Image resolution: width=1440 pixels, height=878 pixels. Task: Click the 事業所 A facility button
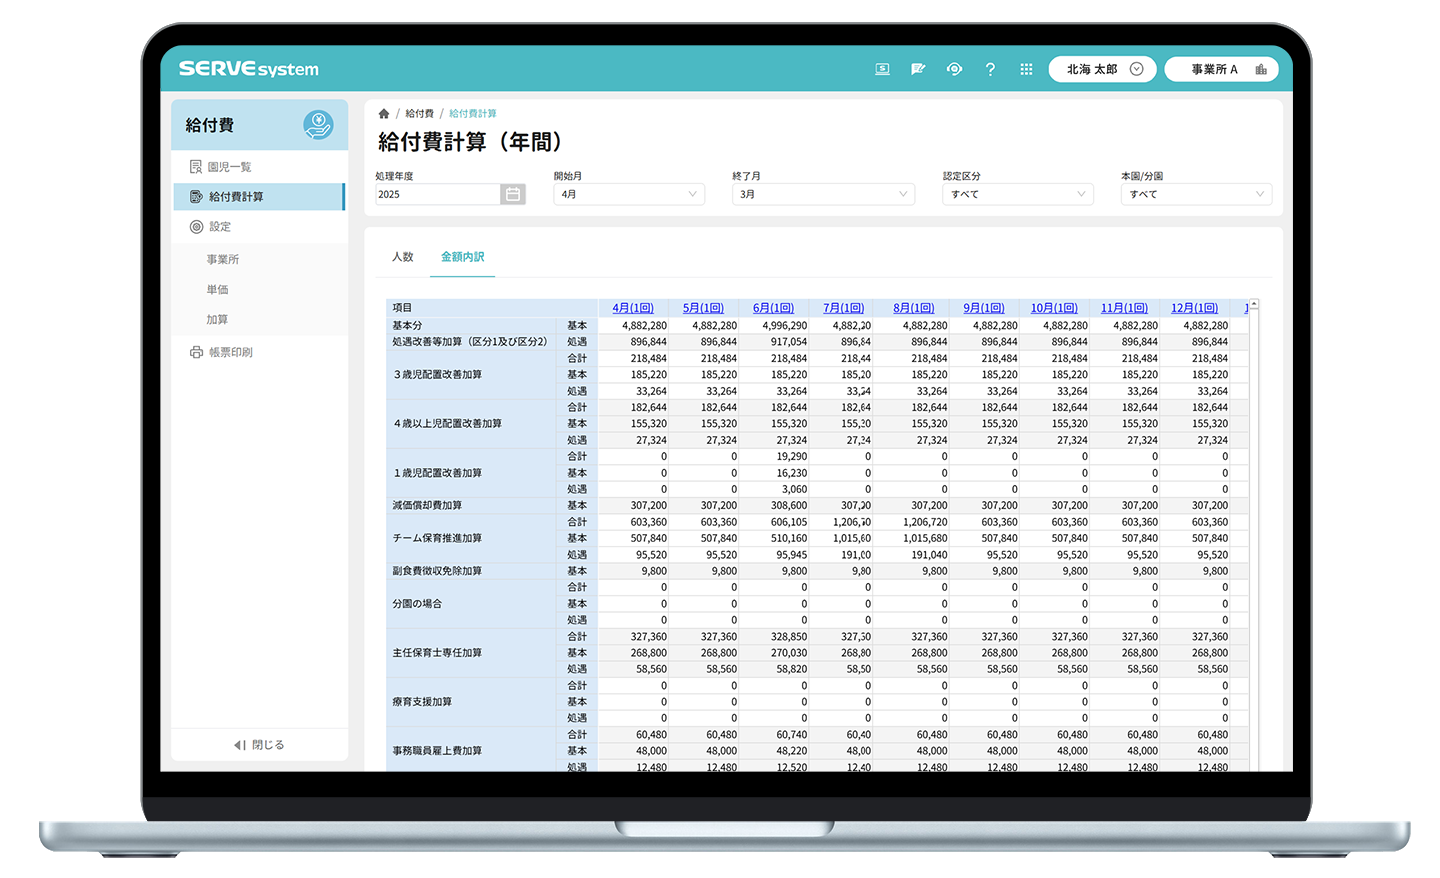(1221, 69)
